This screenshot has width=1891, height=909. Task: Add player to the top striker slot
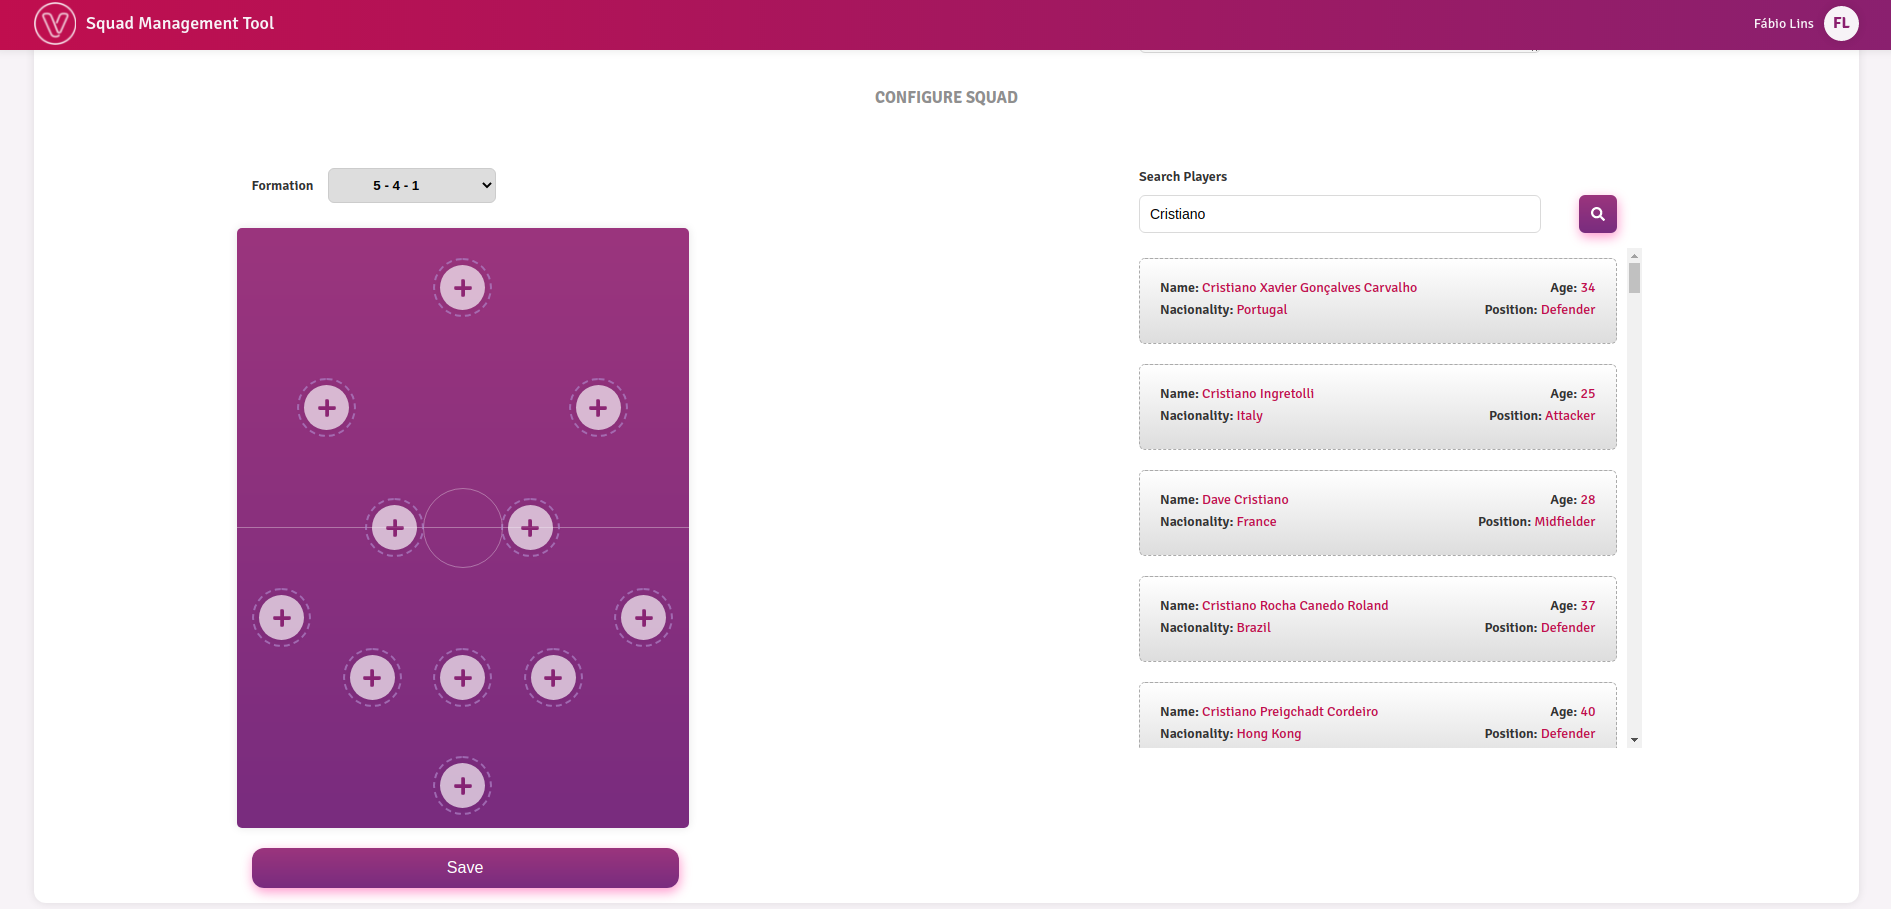click(462, 288)
